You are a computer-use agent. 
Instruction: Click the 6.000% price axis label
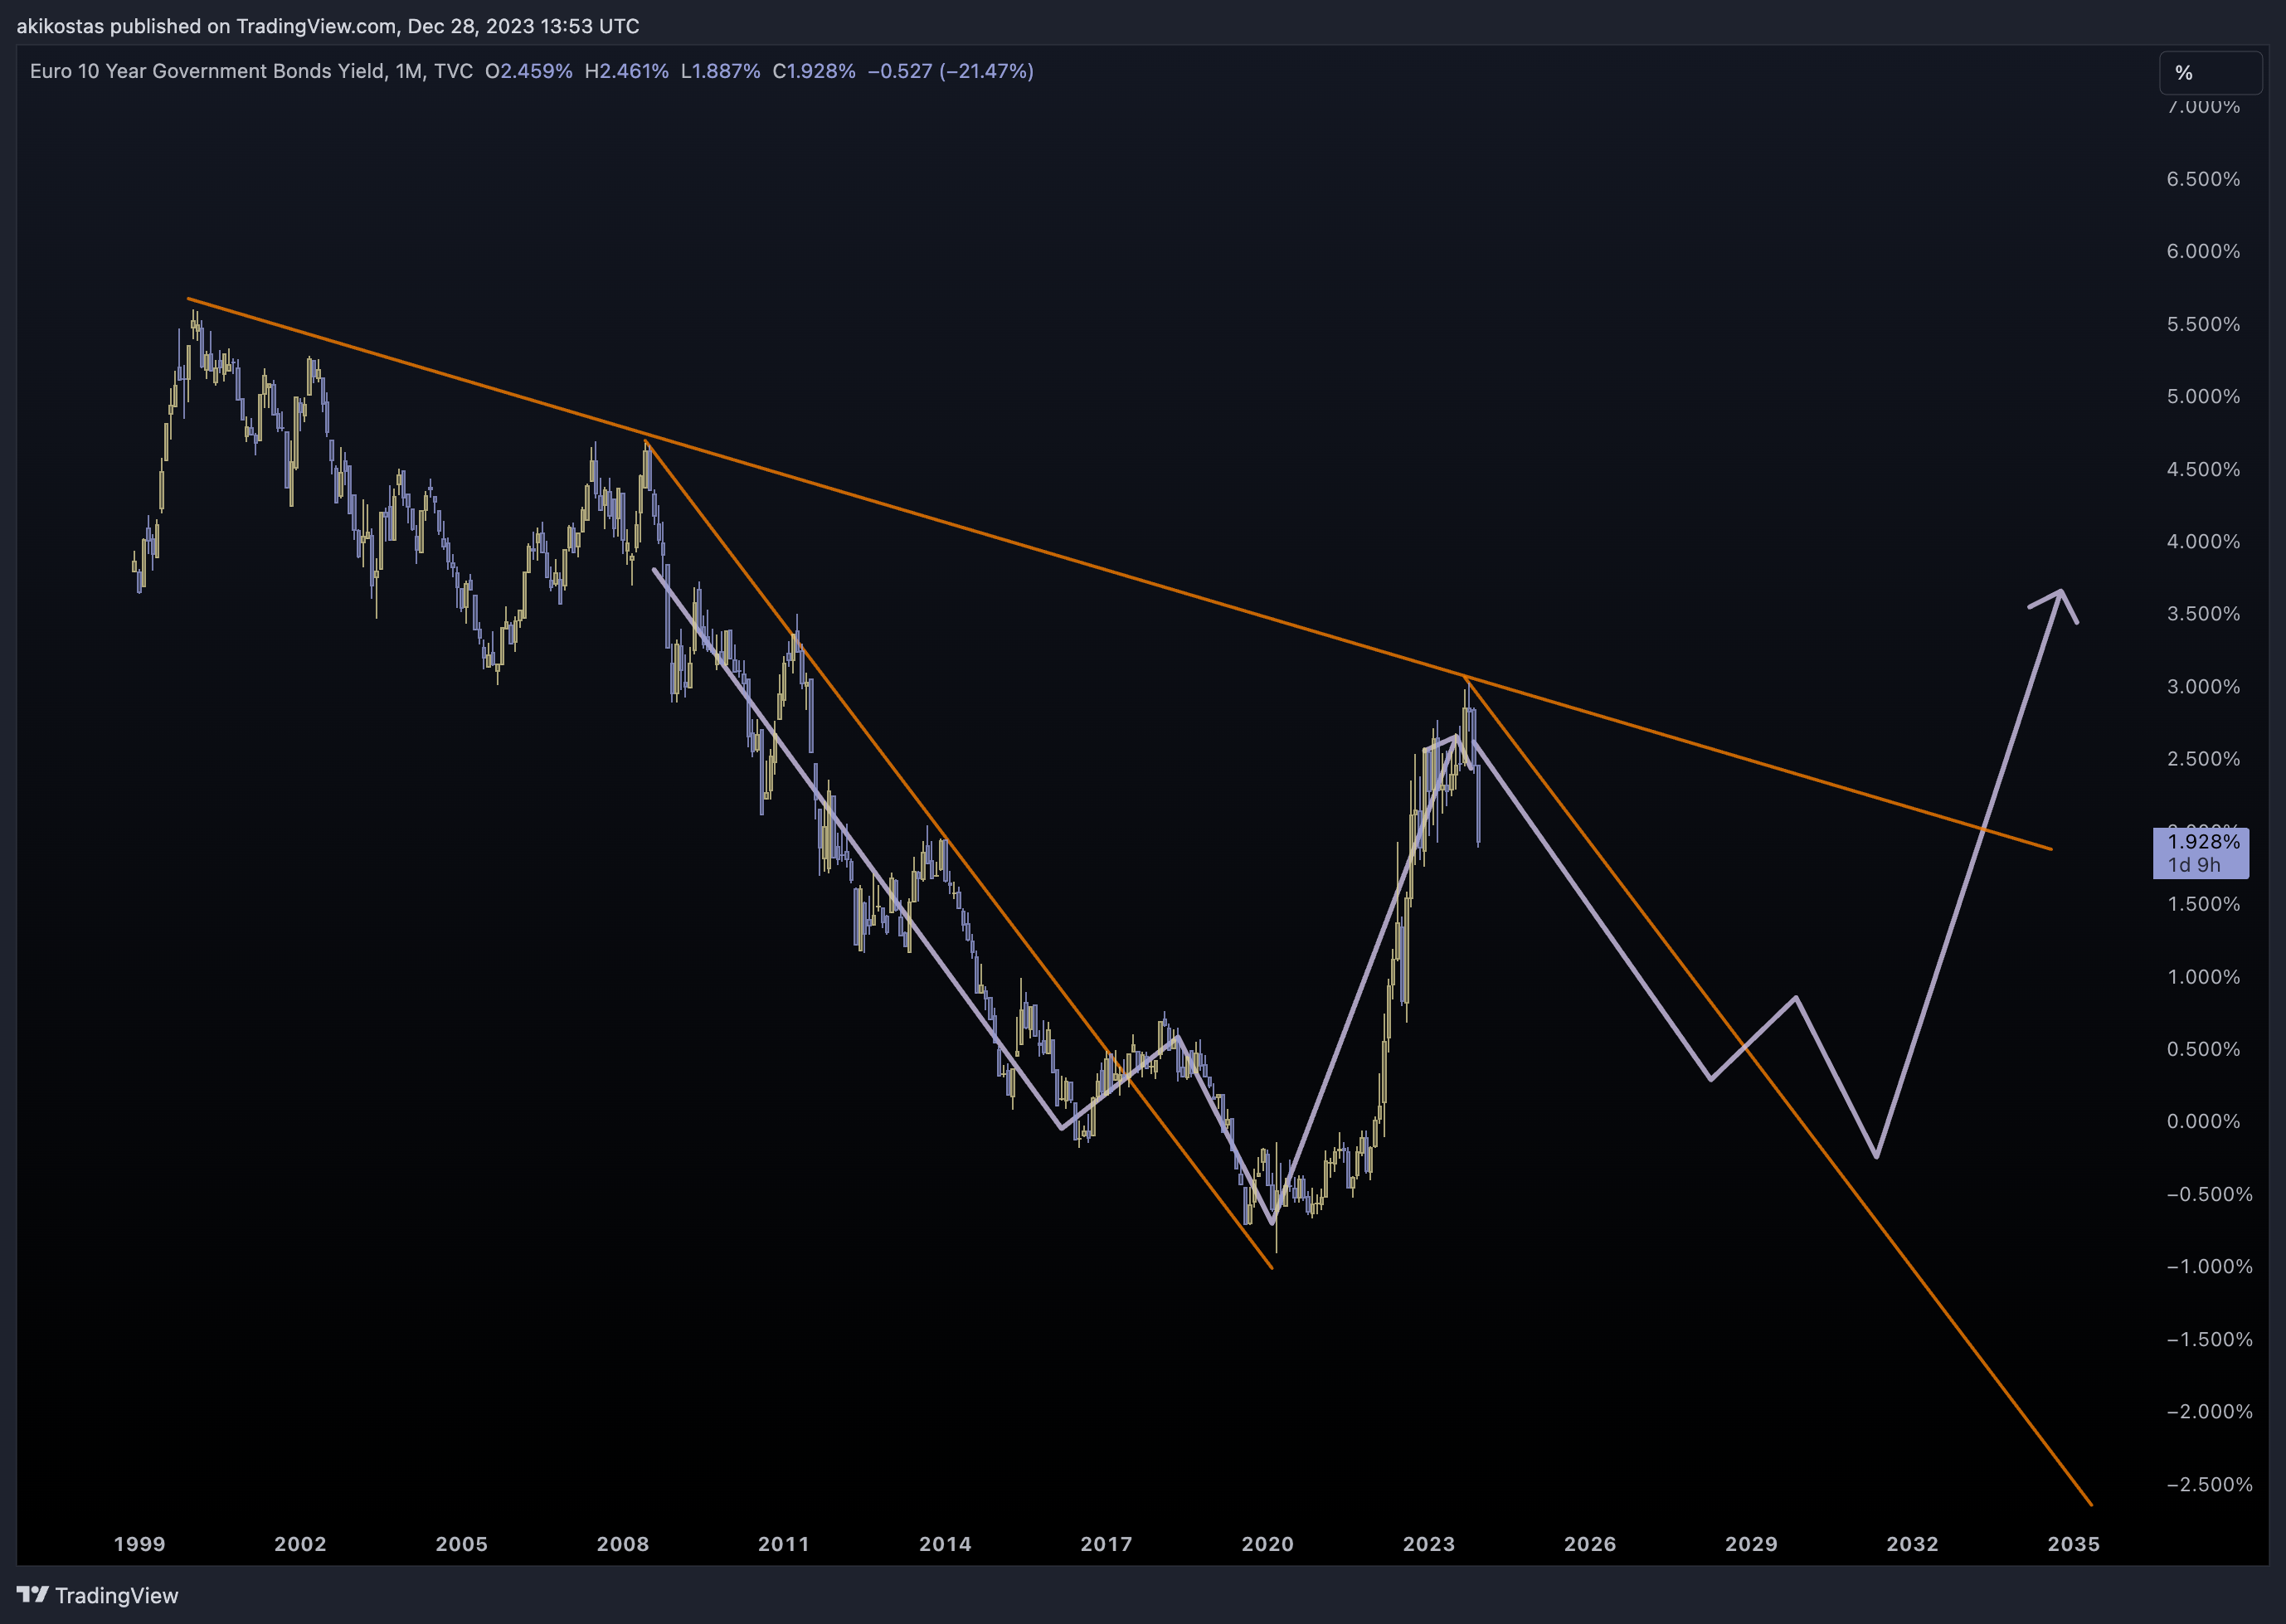2204,251
